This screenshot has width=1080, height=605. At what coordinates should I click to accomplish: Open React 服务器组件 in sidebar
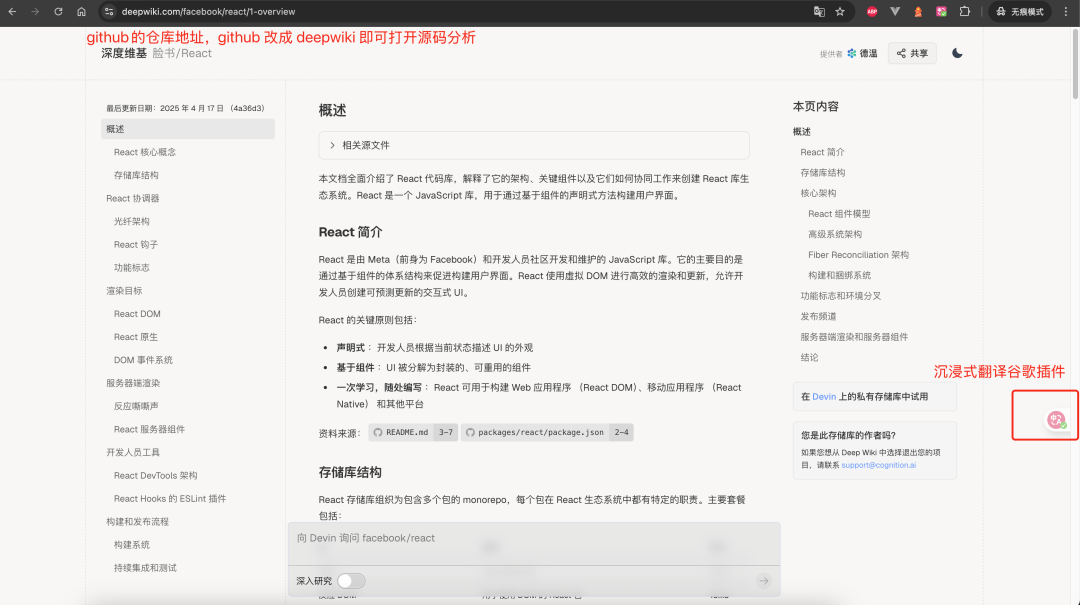149,429
